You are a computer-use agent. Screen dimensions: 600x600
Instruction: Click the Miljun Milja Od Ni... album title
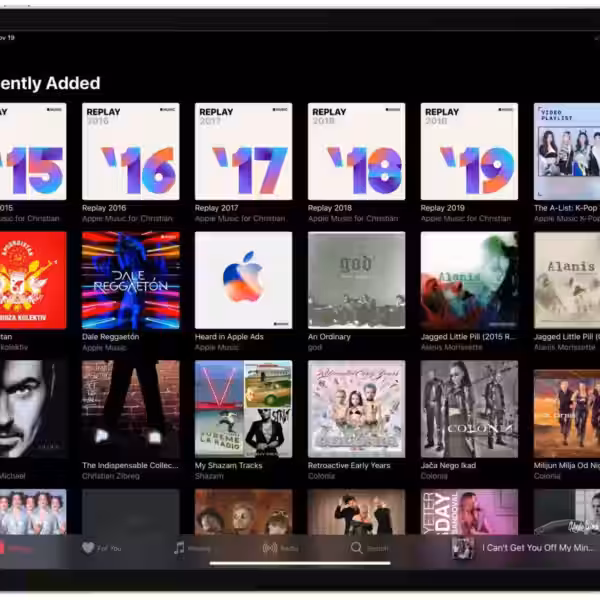click(566, 466)
